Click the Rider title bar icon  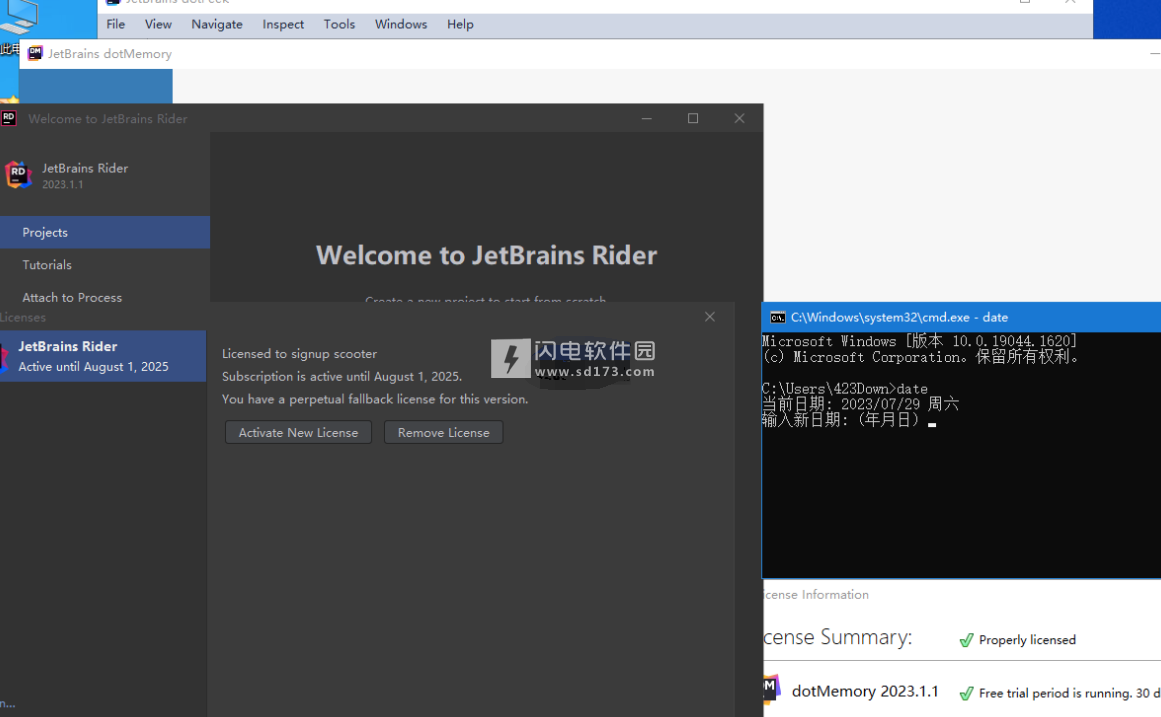point(9,118)
